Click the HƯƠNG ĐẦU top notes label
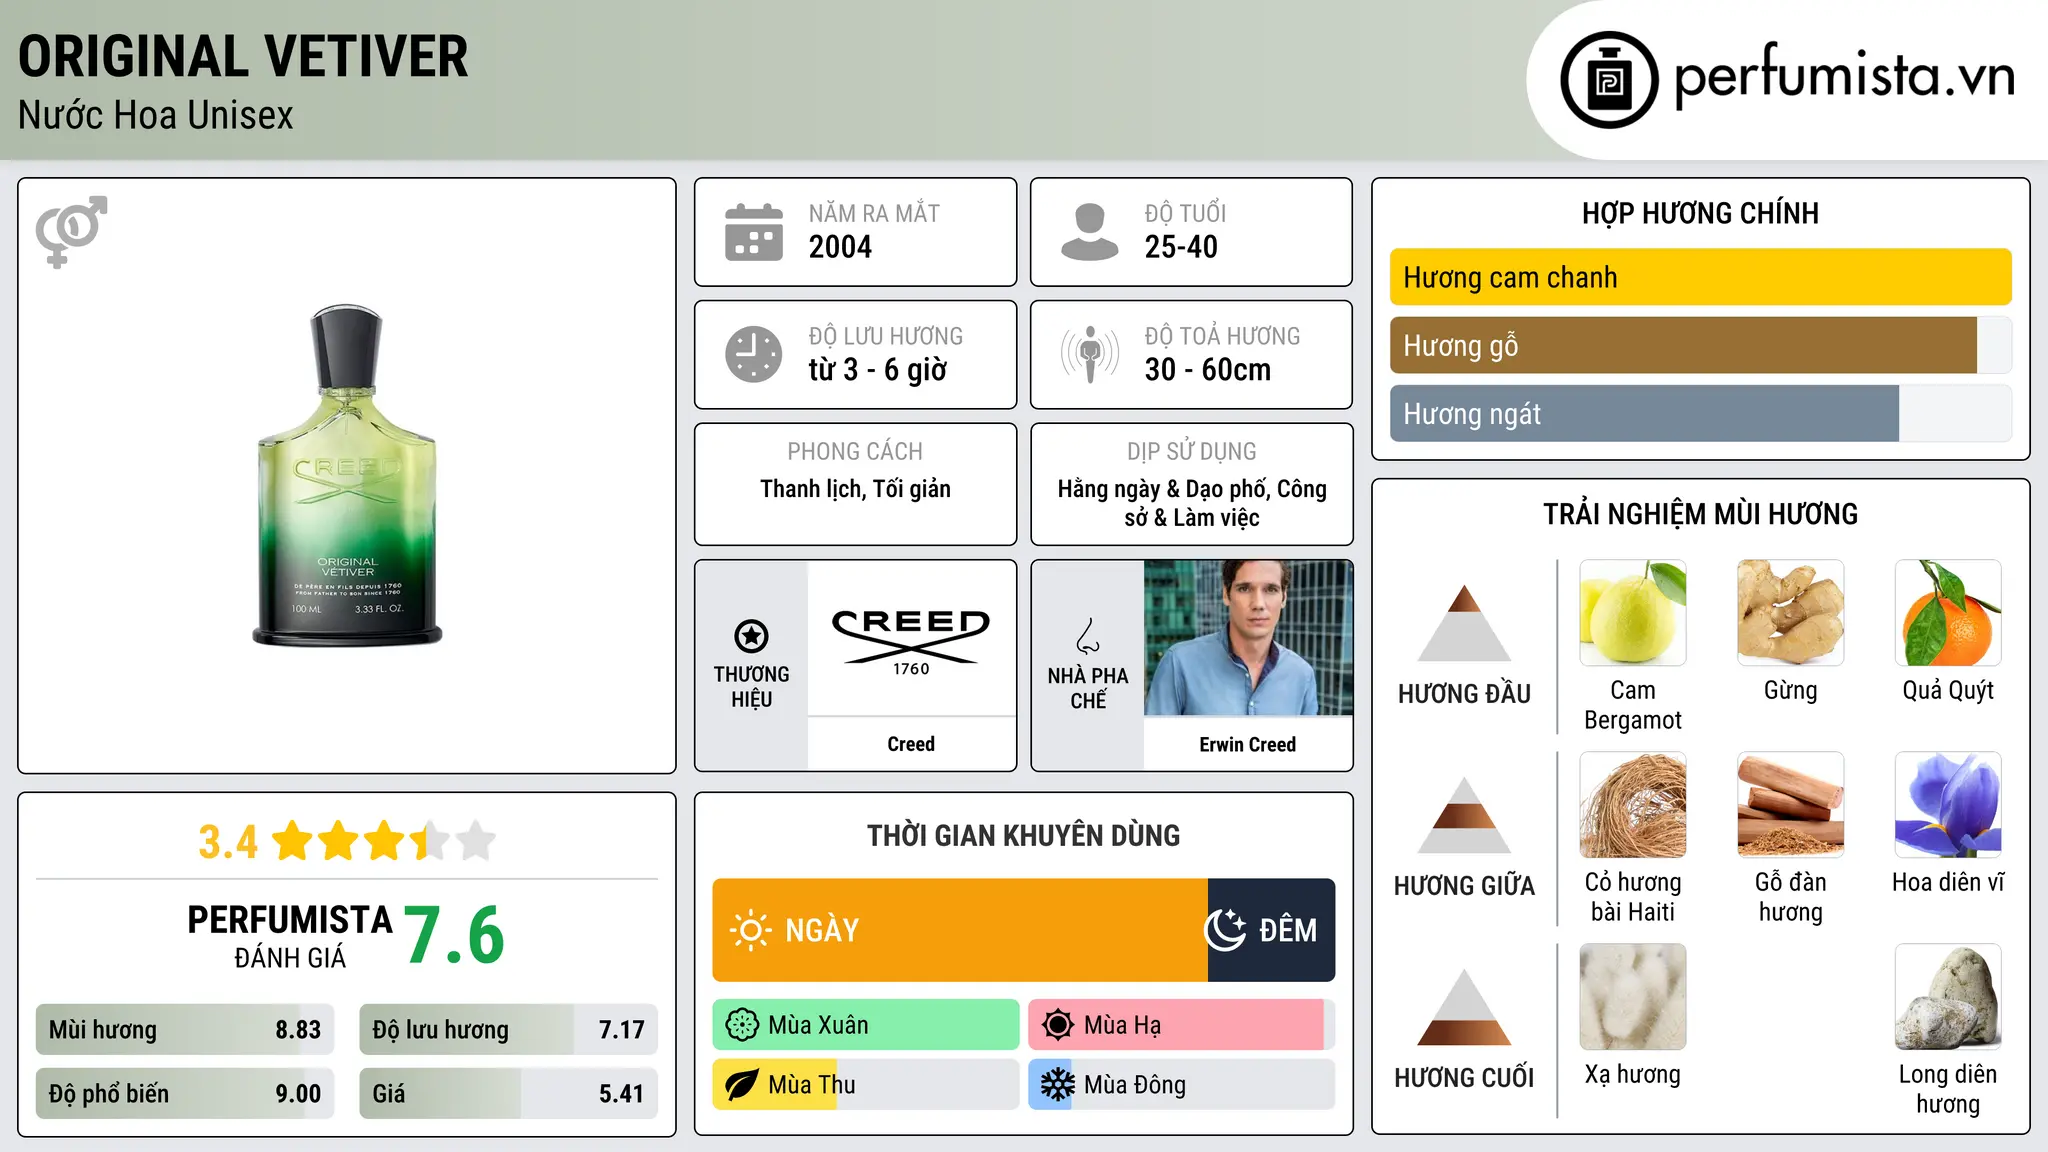Screen dimensions: 2048x1152 [1464, 694]
